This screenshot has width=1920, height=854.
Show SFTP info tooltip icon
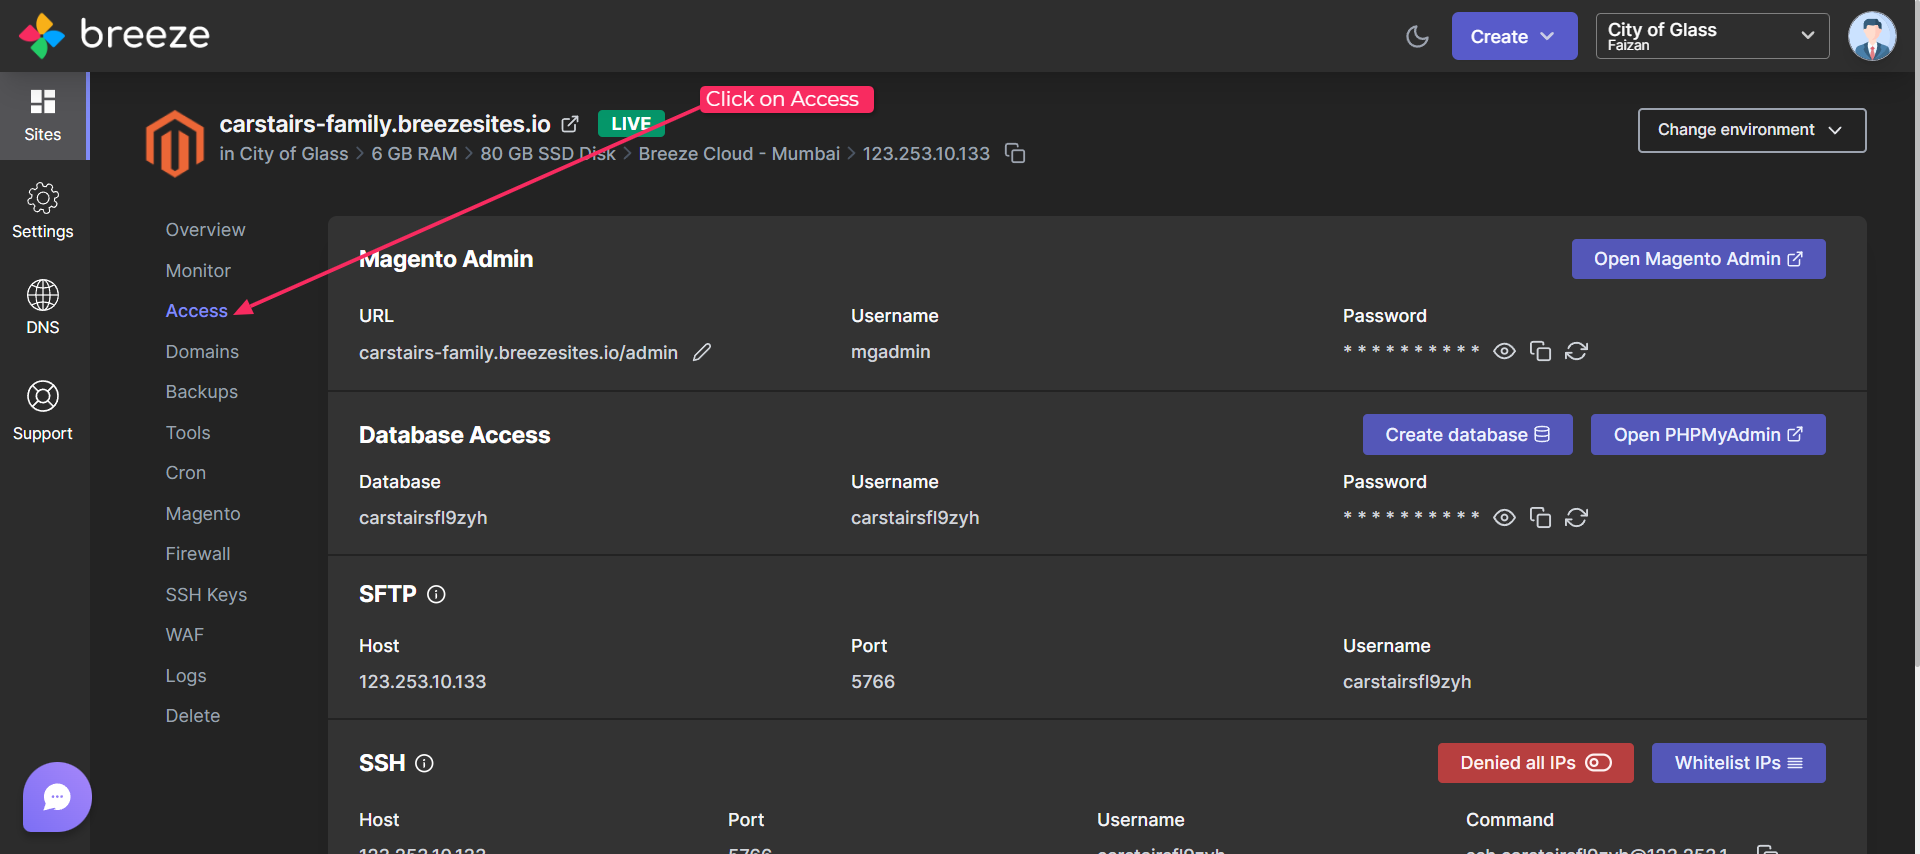coord(436,594)
